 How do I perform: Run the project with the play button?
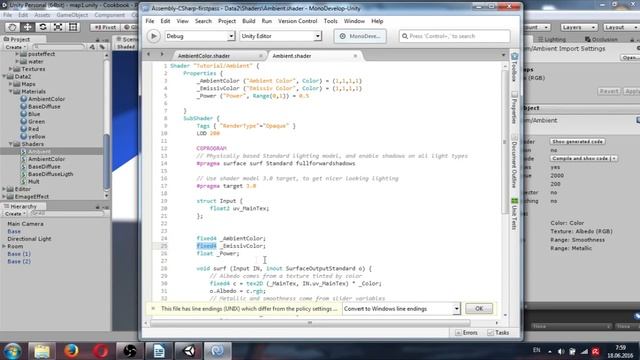coord(153,36)
